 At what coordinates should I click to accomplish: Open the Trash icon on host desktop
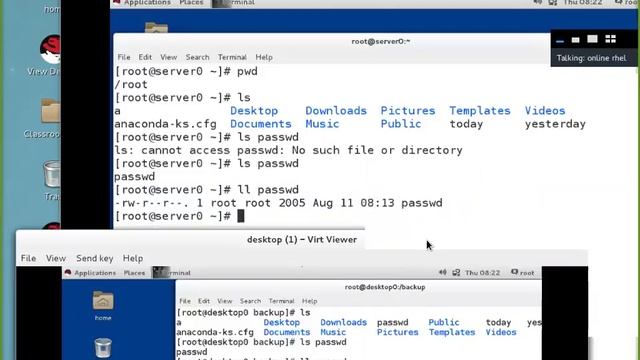point(52,174)
